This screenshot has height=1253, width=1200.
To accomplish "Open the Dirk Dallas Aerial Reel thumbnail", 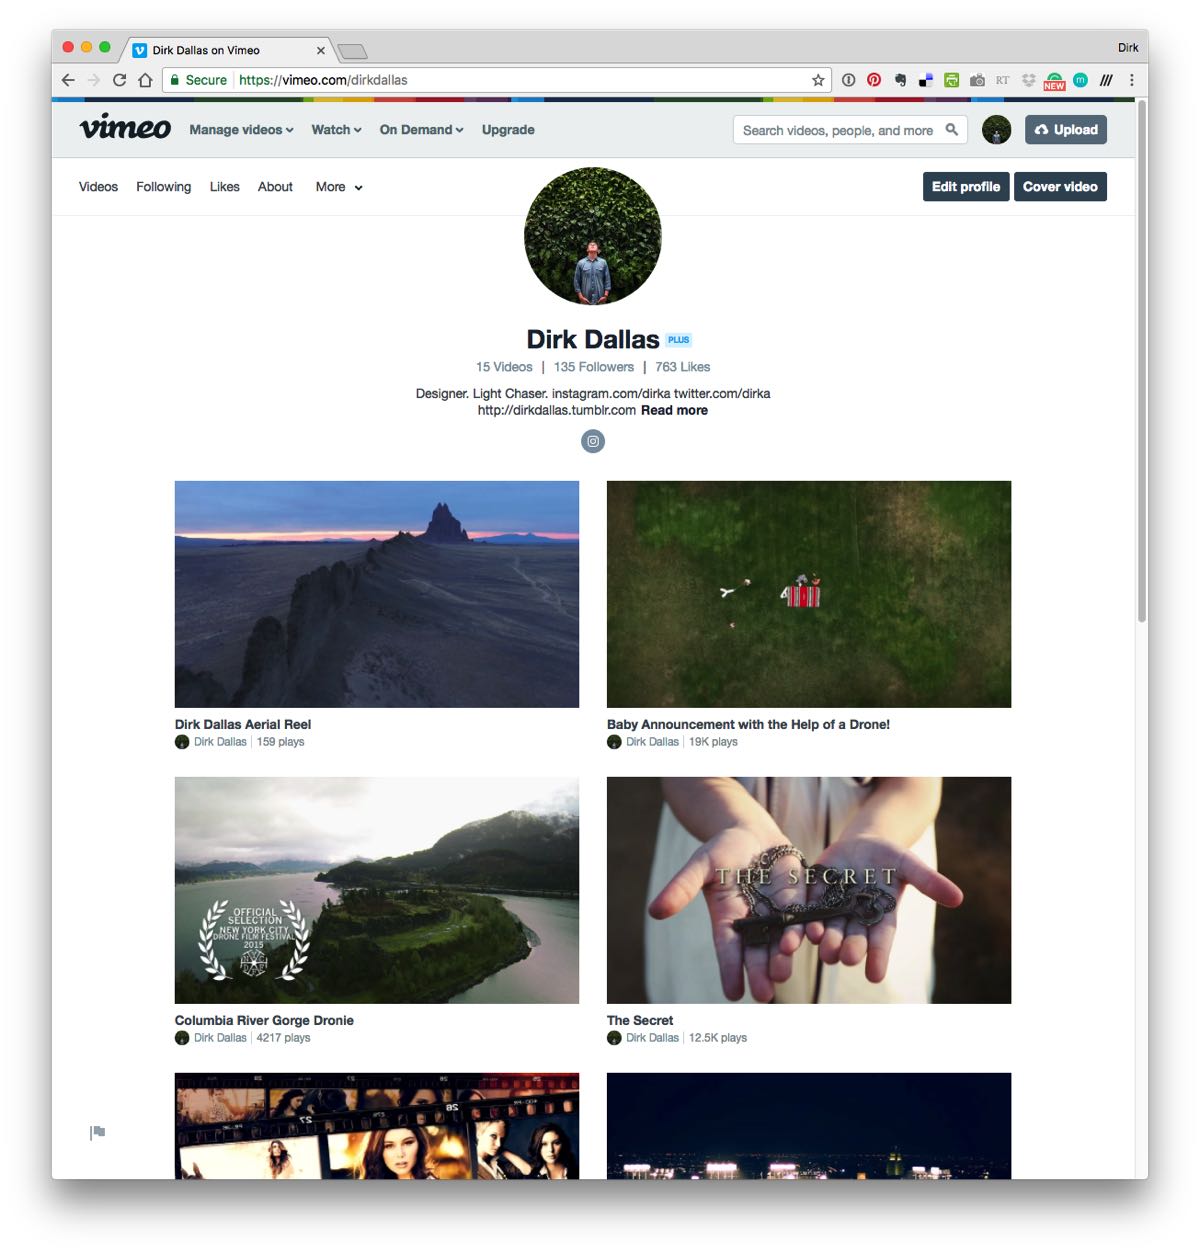I will click(377, 594).
